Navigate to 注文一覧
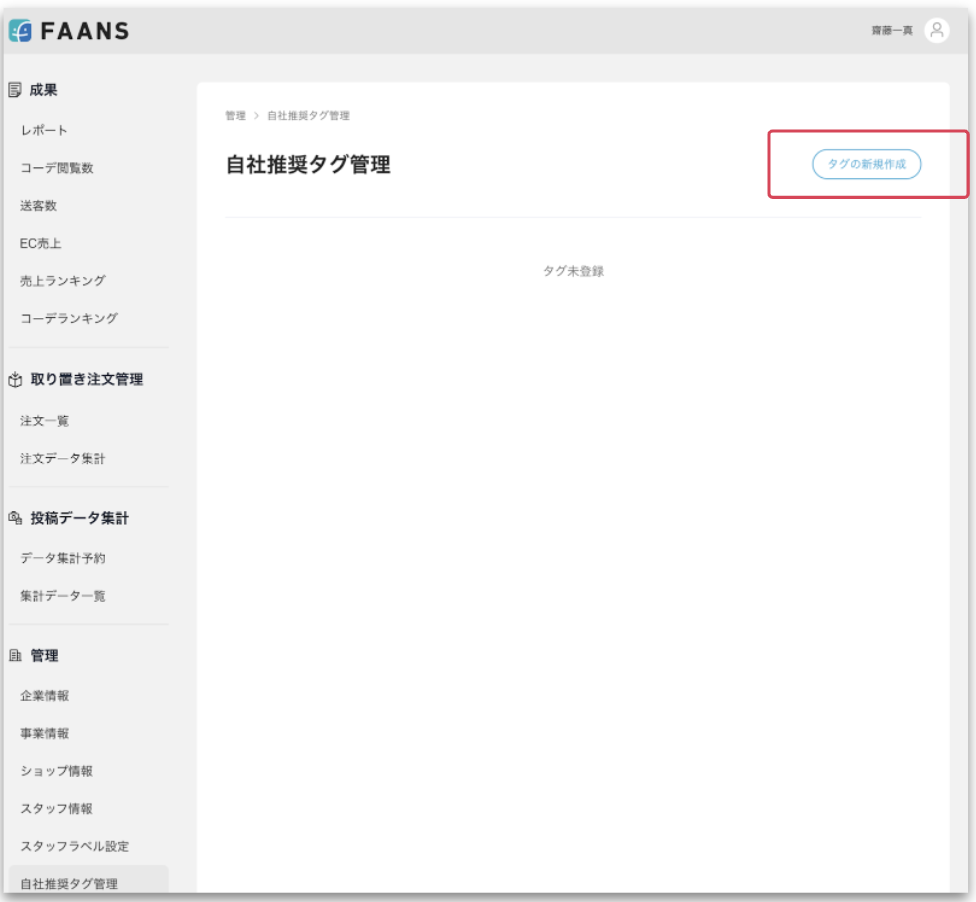This screenshot has height=902, width=976. [45, 421]
